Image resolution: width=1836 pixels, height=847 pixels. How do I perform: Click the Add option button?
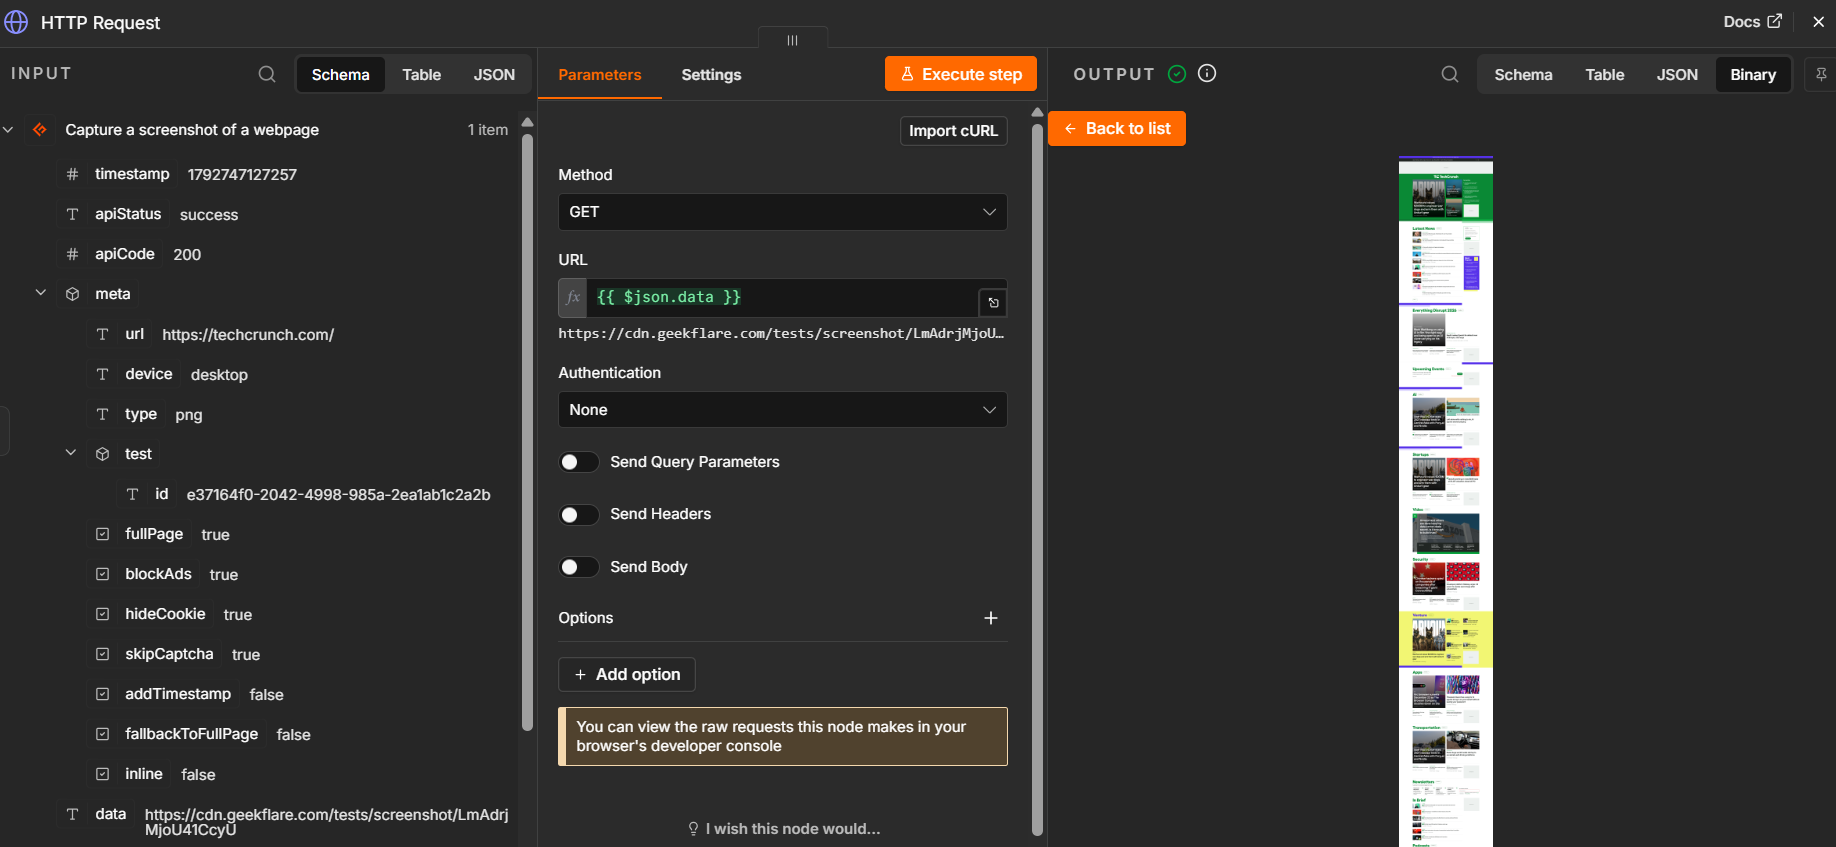(x=627, y=675)
